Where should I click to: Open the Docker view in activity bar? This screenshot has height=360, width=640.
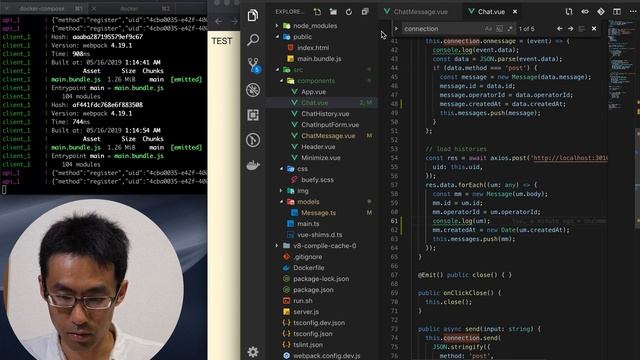pos(253,165)
